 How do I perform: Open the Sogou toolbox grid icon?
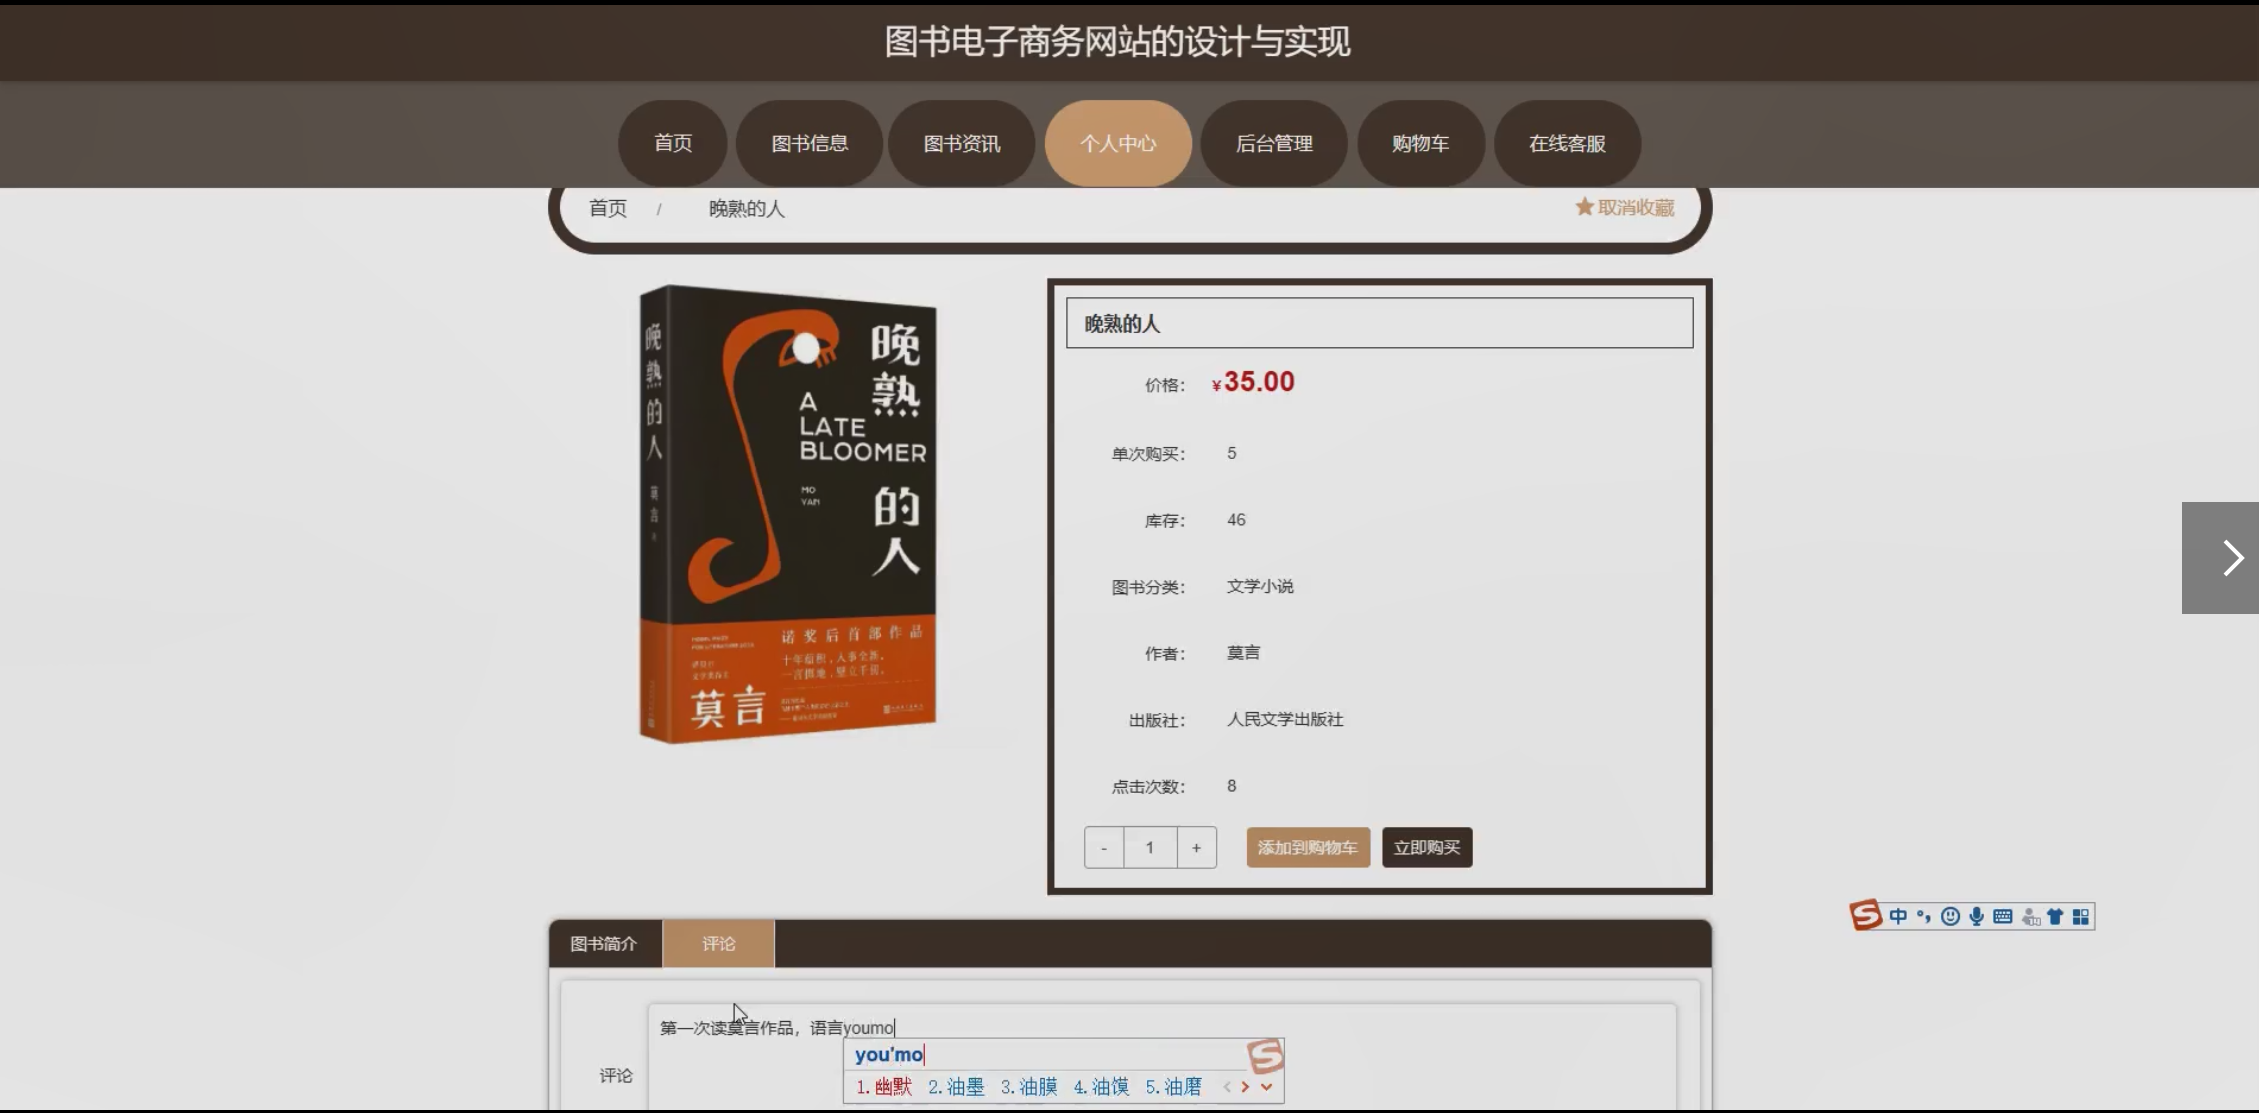[2081, 917]
